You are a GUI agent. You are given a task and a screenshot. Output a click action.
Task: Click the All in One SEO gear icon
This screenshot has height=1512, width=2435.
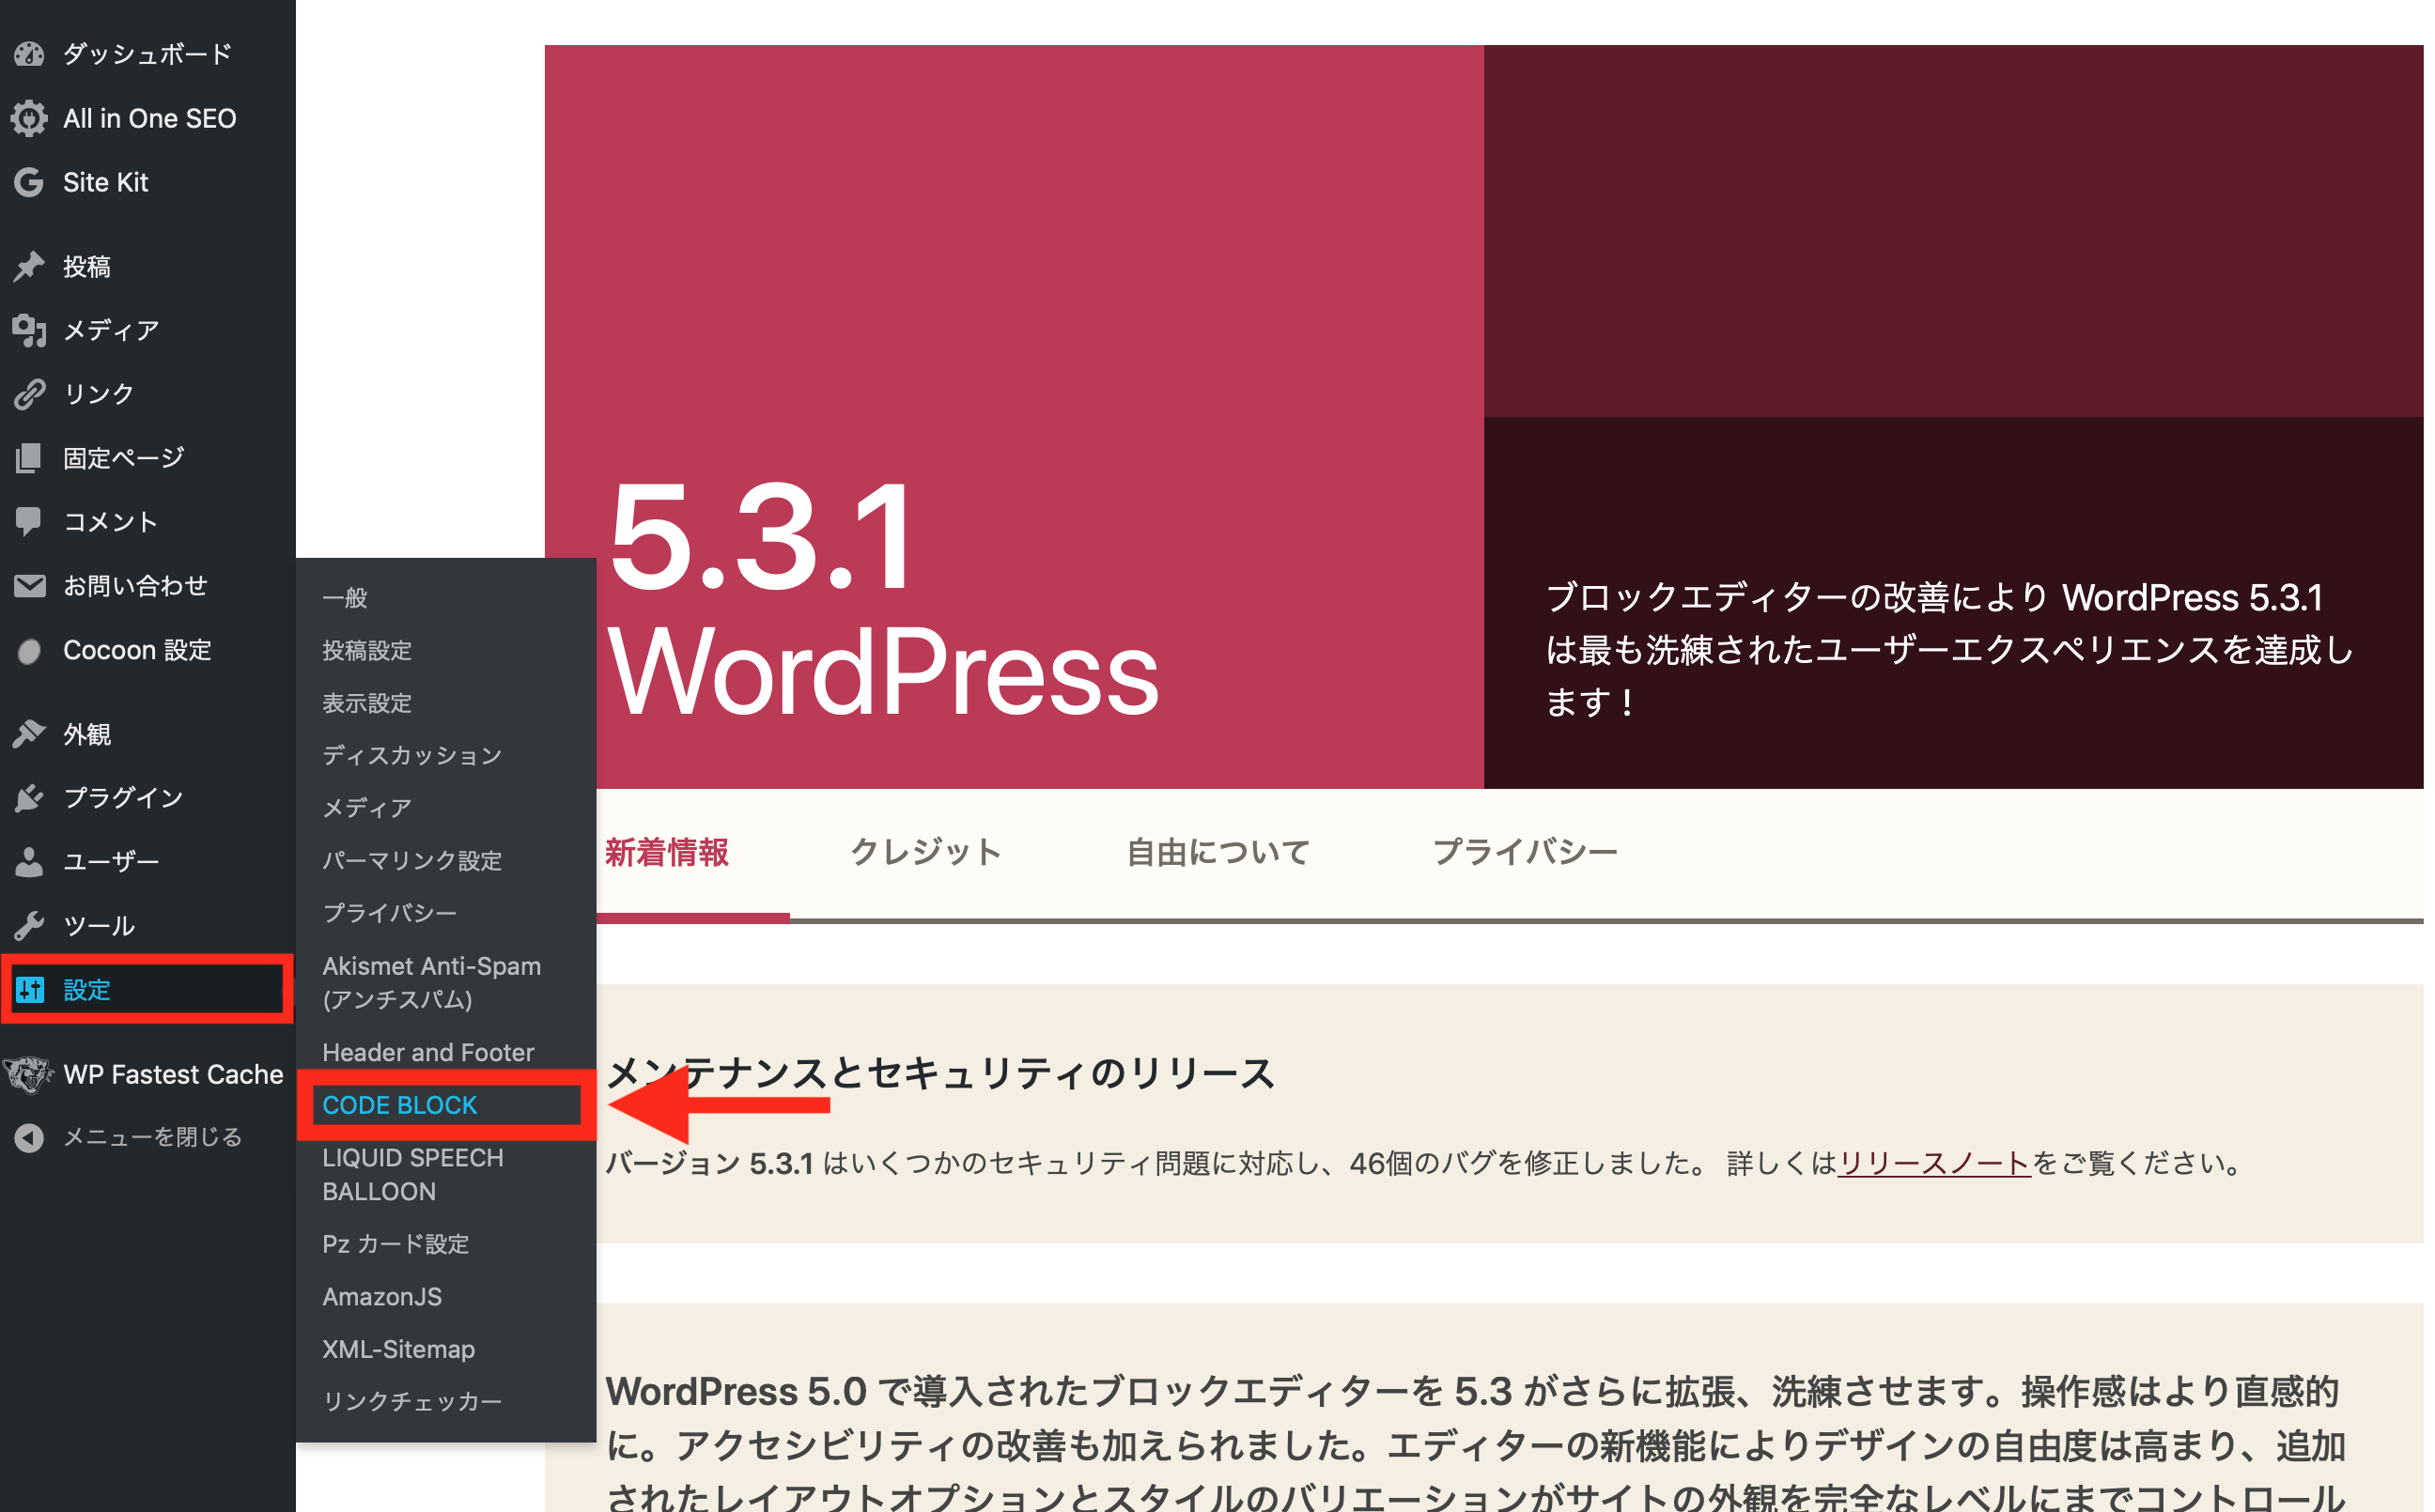tap(29, 118)
